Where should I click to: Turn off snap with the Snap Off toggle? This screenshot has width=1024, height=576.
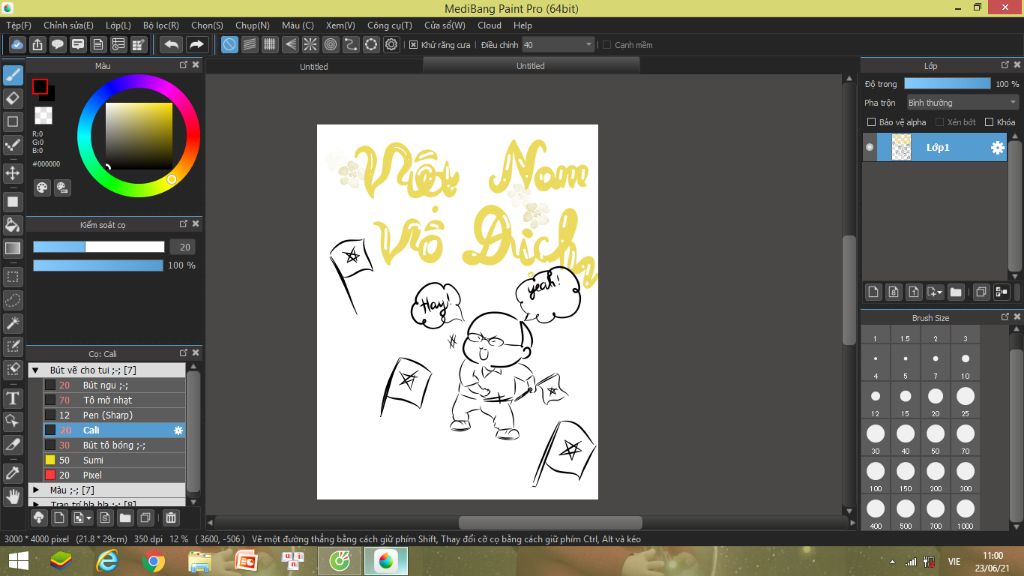pos(229,44)
